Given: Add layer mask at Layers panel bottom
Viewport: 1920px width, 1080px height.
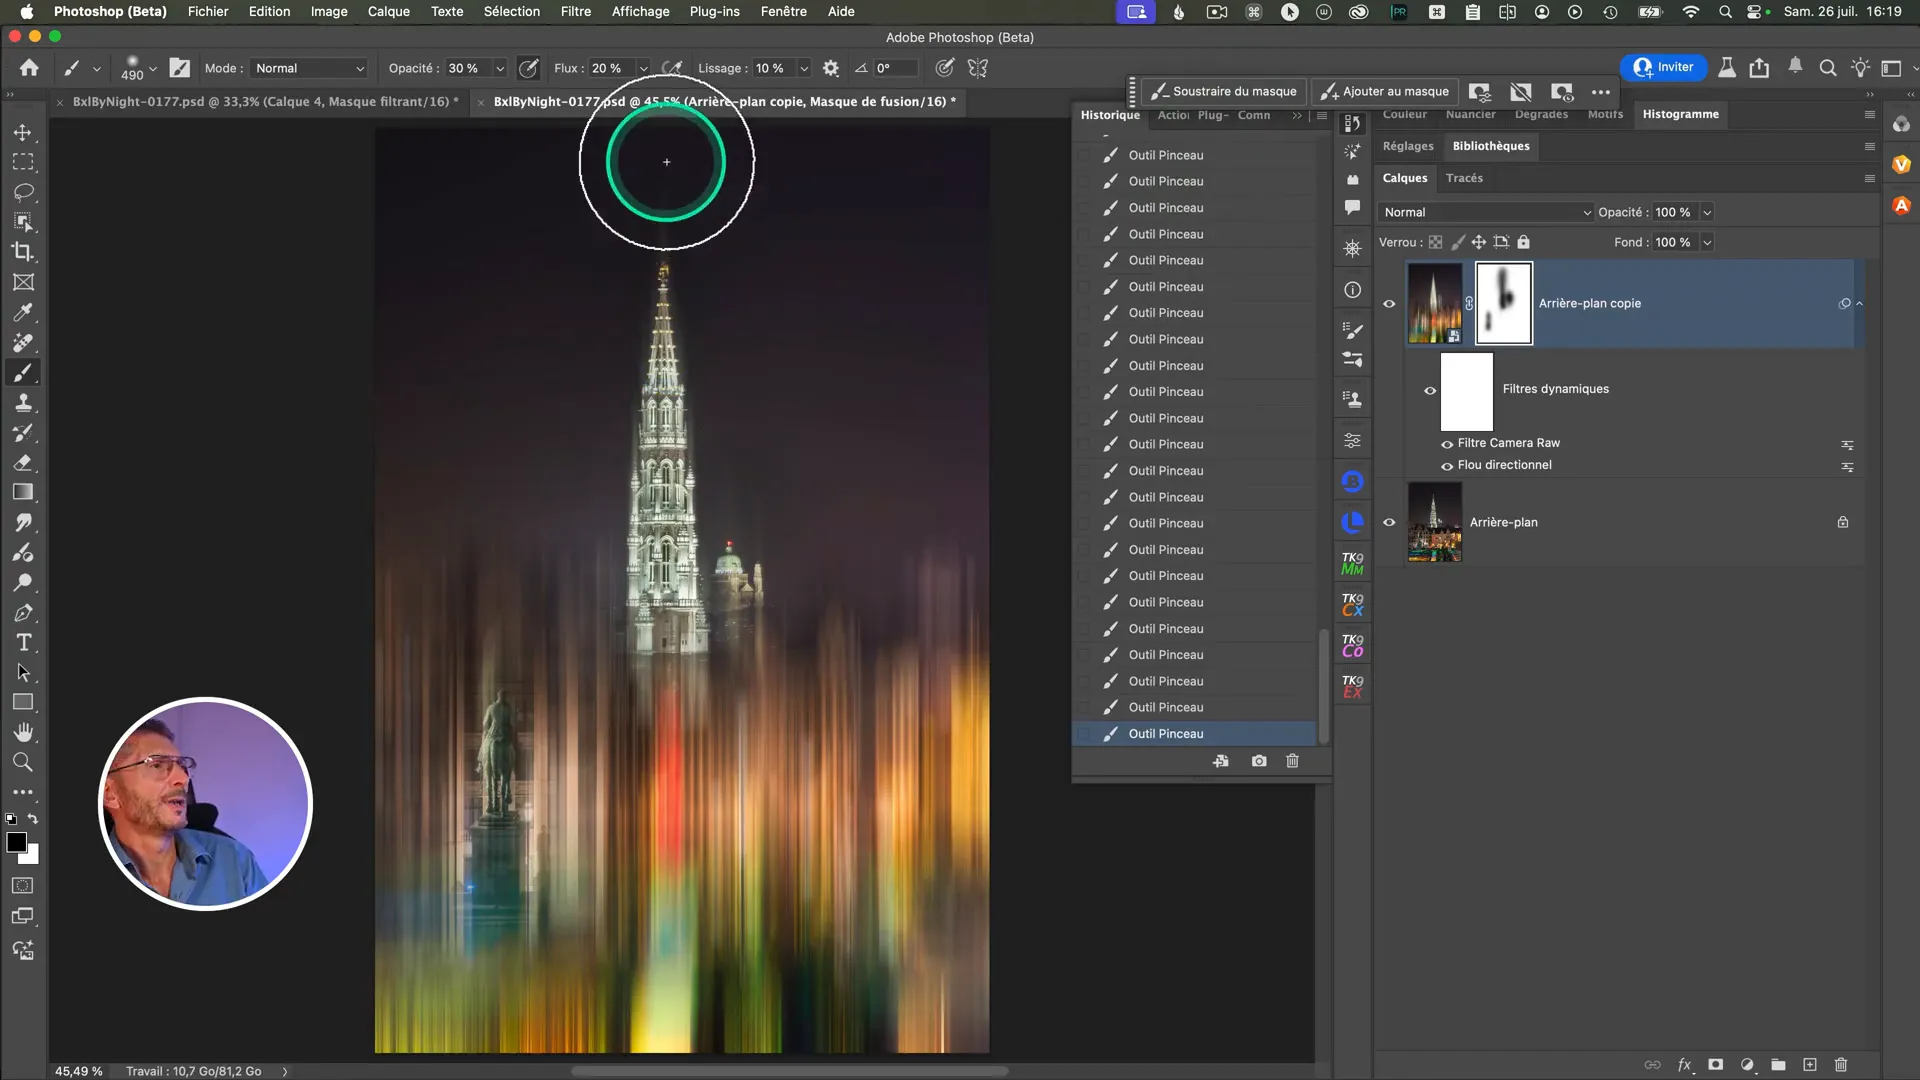Looking at the screenshot, I should click(1716, 1065).
